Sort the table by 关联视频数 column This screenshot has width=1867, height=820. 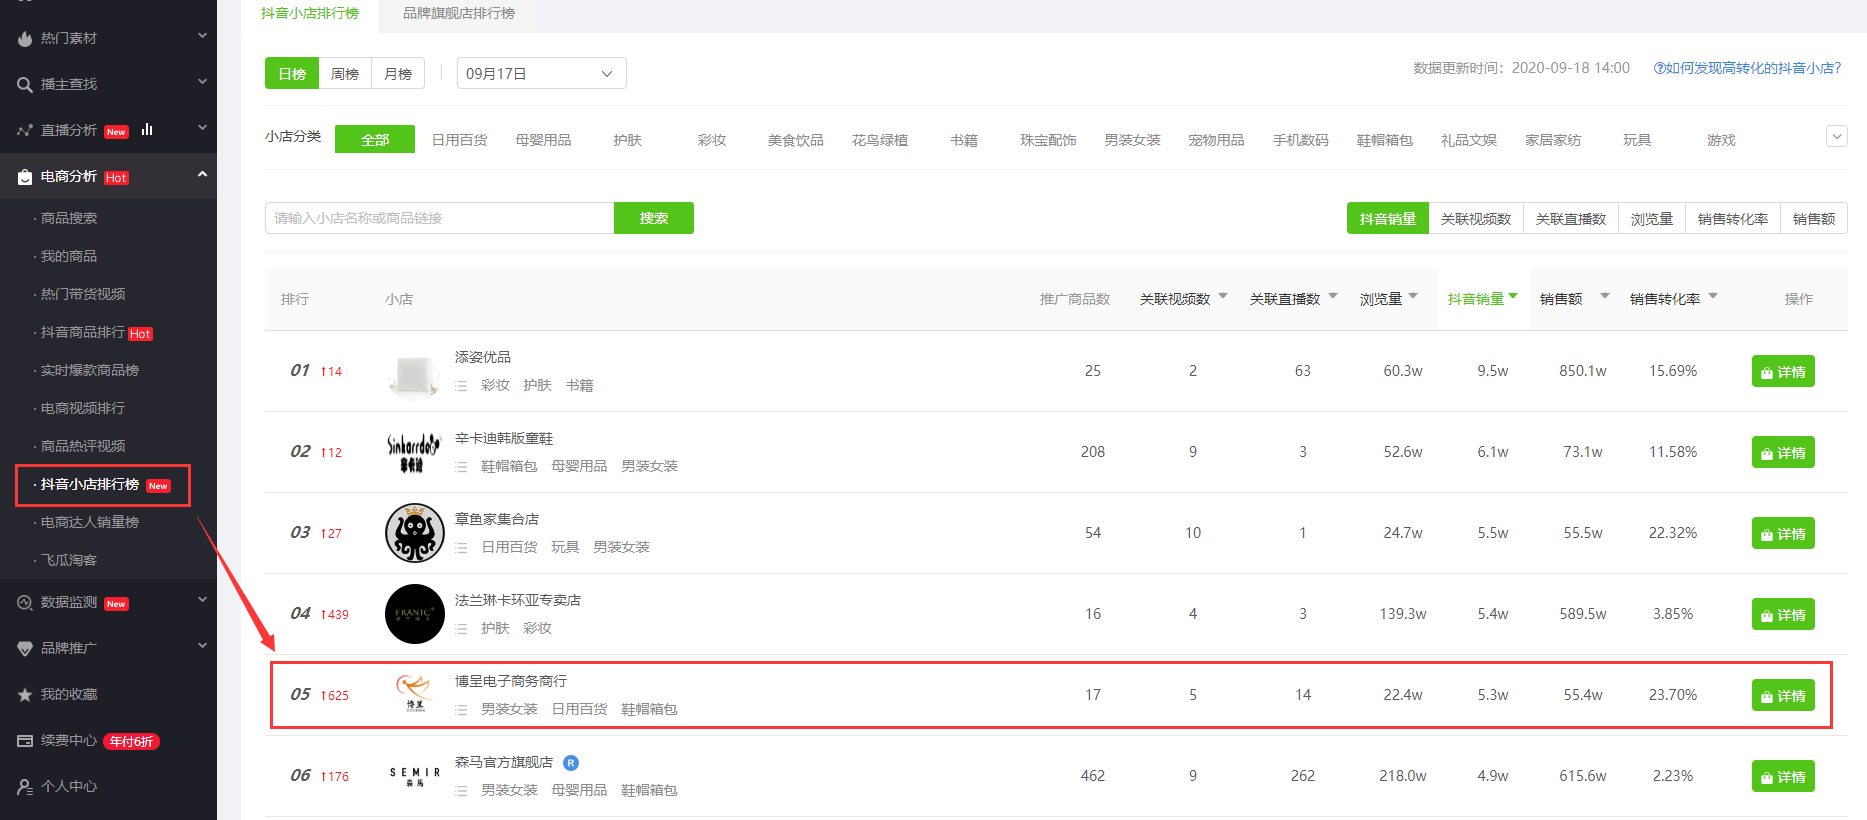pyautogui.click(x=1183, y=299)
